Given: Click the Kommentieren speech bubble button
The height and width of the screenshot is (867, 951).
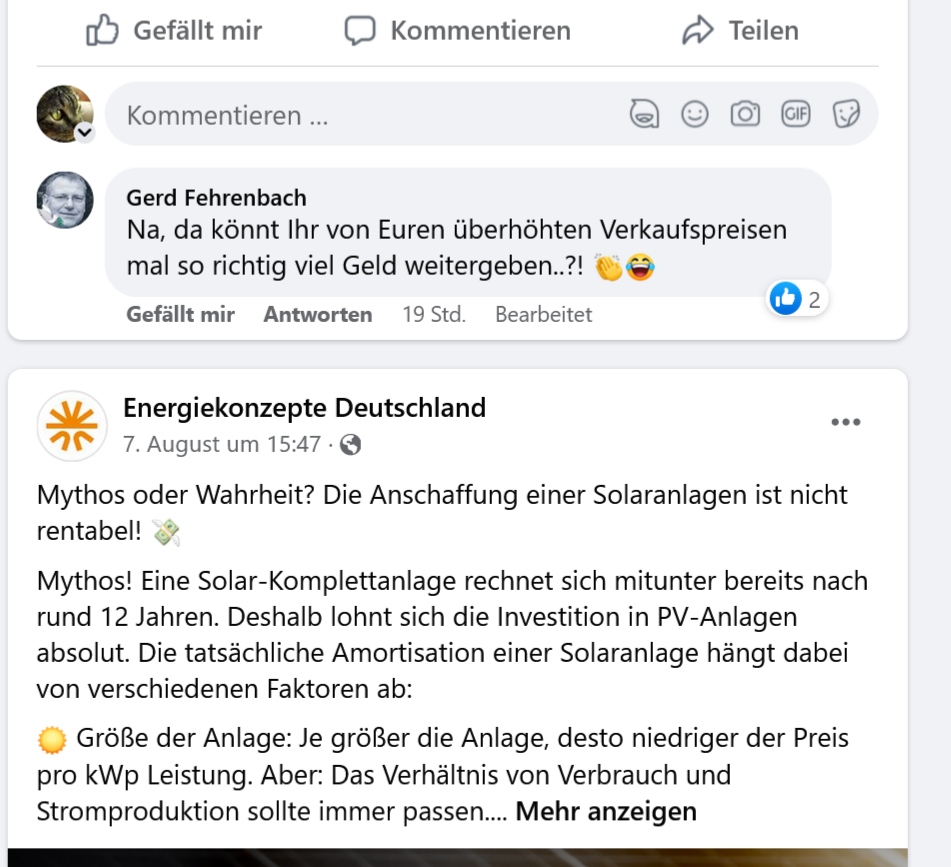Looking at the screenshot, I should pyautogui.click(x=457, y=31).
